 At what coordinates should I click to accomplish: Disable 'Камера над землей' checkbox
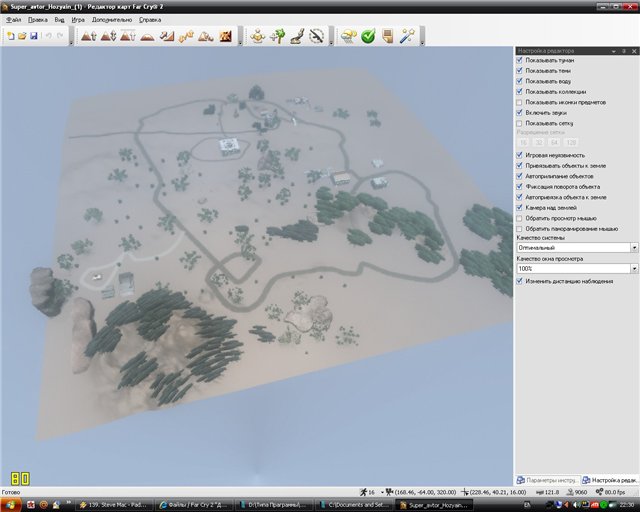click(519, 208)
